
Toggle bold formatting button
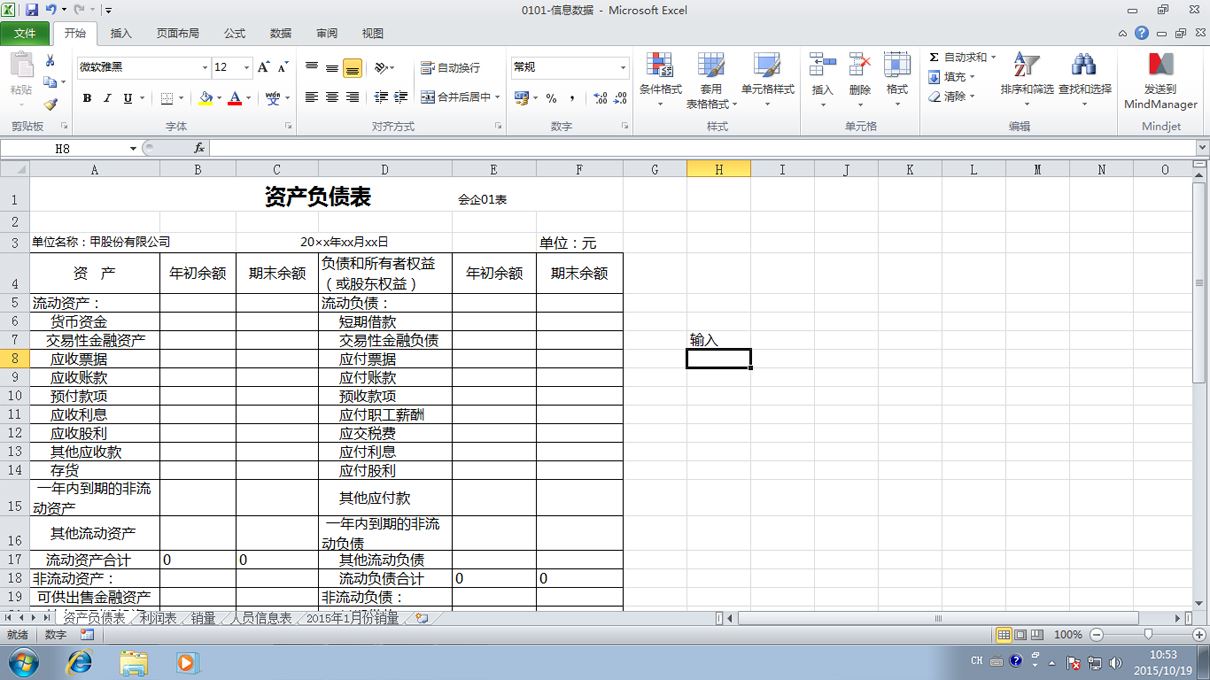(x=87, y=98)
